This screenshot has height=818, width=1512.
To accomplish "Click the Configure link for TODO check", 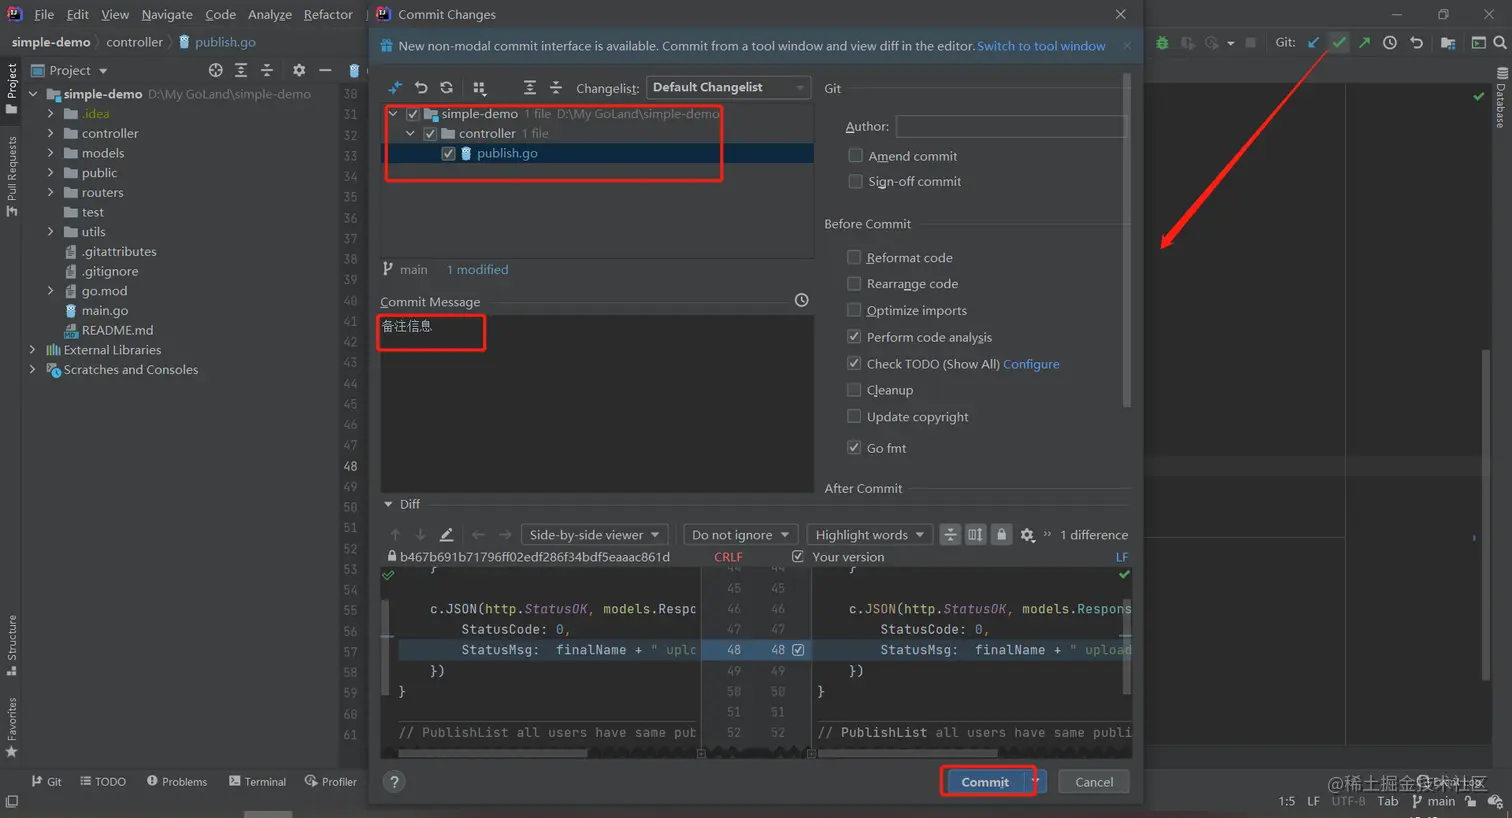I will pyautogui.click(x=1031, y=364).
